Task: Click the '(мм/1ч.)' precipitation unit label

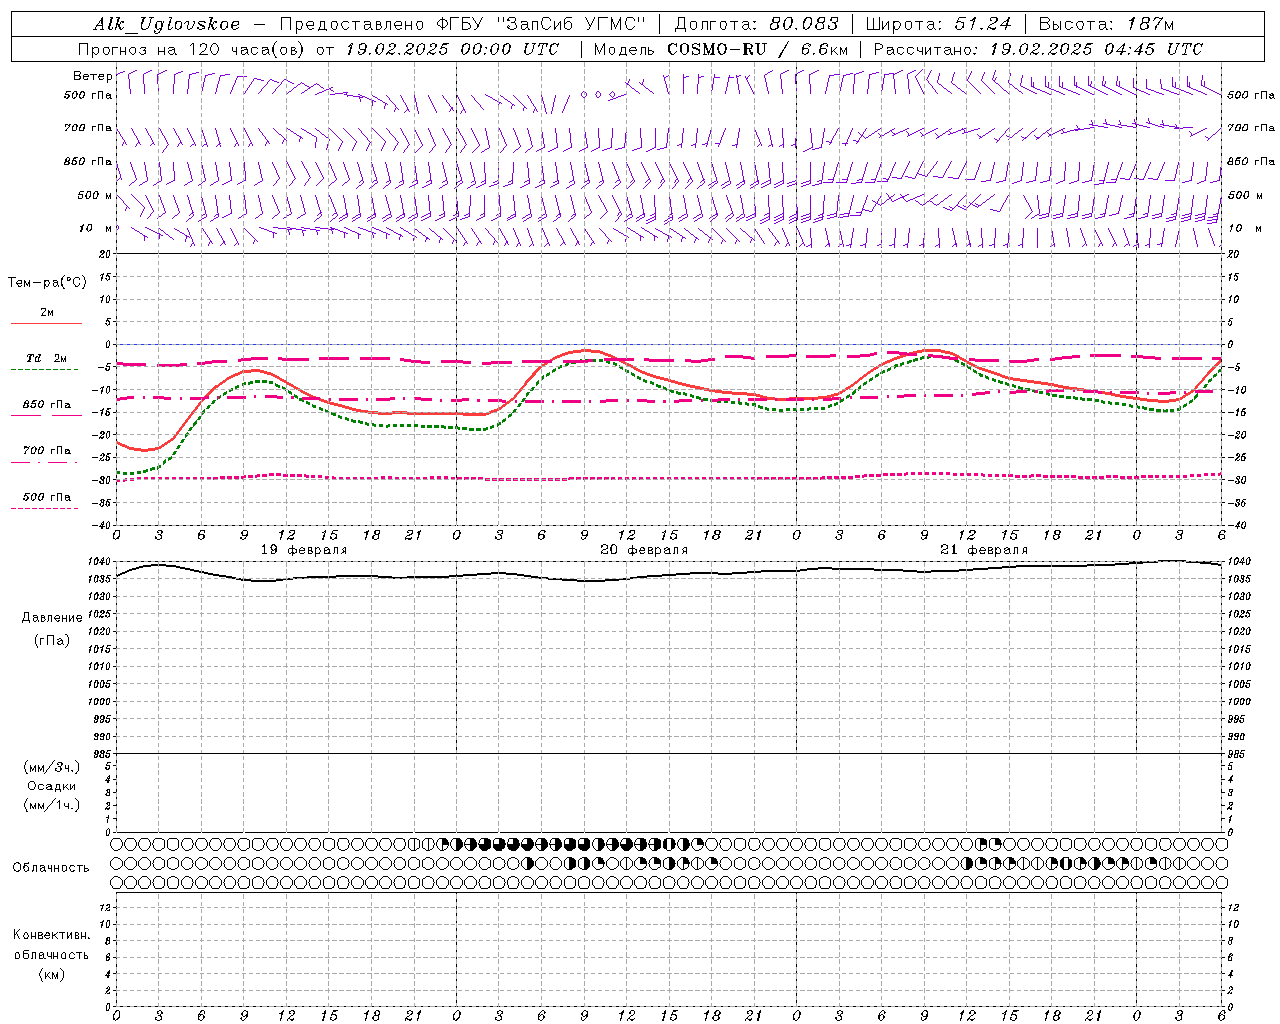Action: pos(52,805)
